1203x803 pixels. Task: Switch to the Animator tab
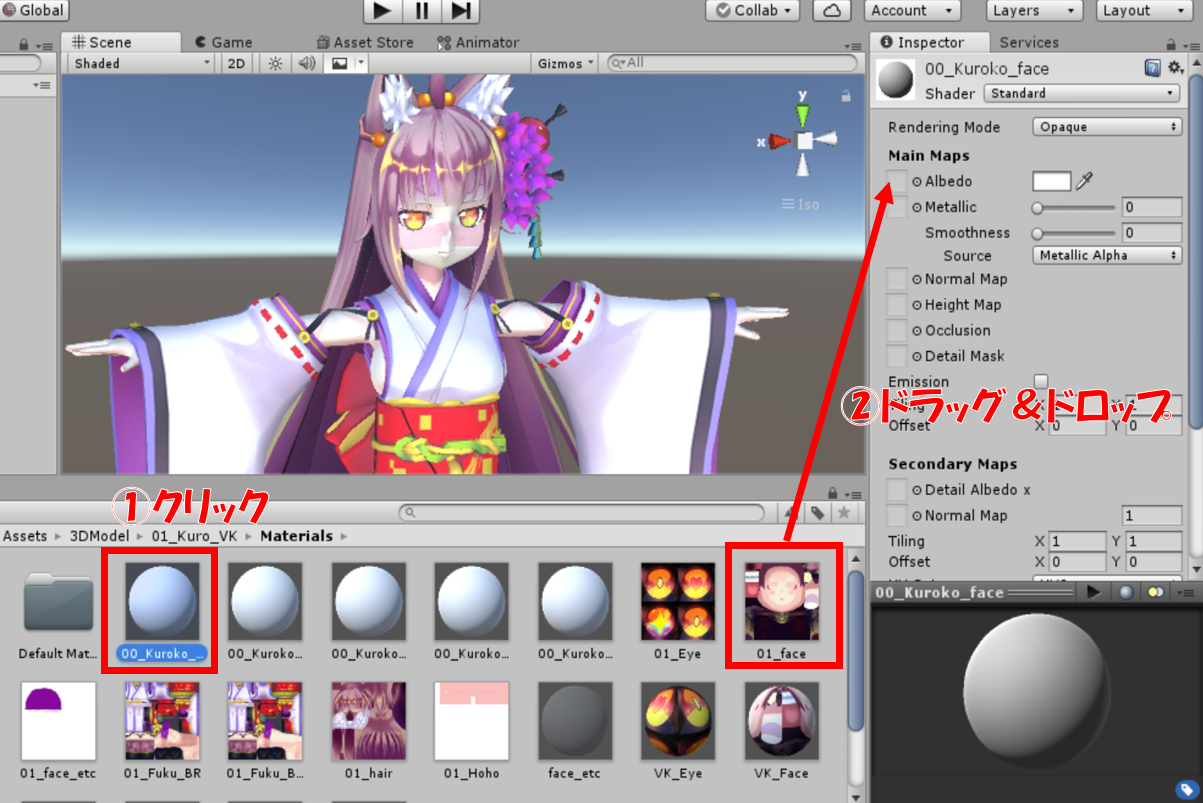coord(479,42)
